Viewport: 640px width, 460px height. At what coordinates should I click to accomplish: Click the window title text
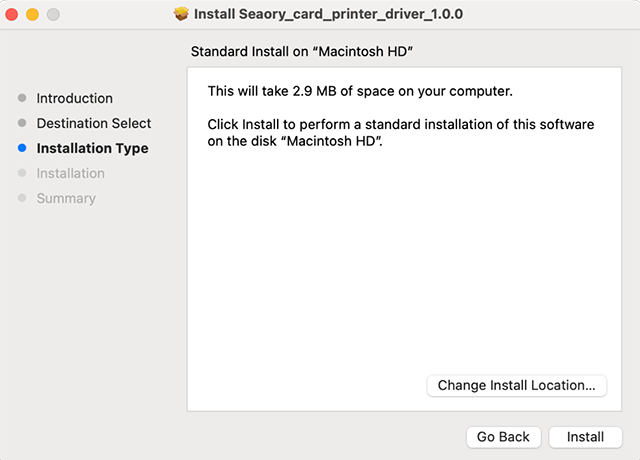point(329,15)
